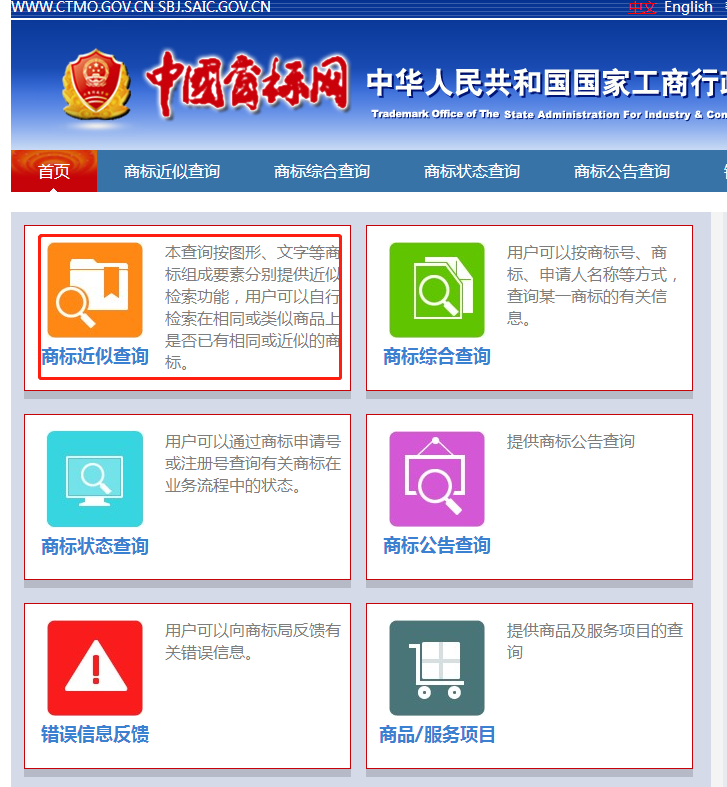This screenshot has width=727, height=787.
Task: Click the 商标状态查询 tile description text
Action: 252,464
